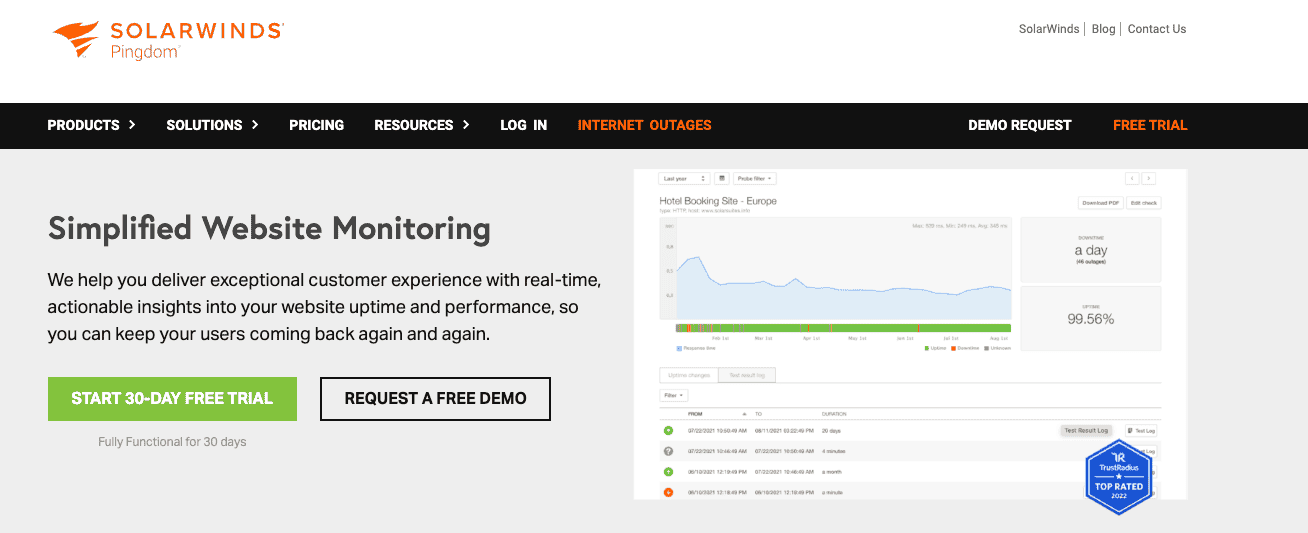The height and width of the screenshot is (533, 1308).
Task: Open the Contact Us link
Action: [1157, 29]
